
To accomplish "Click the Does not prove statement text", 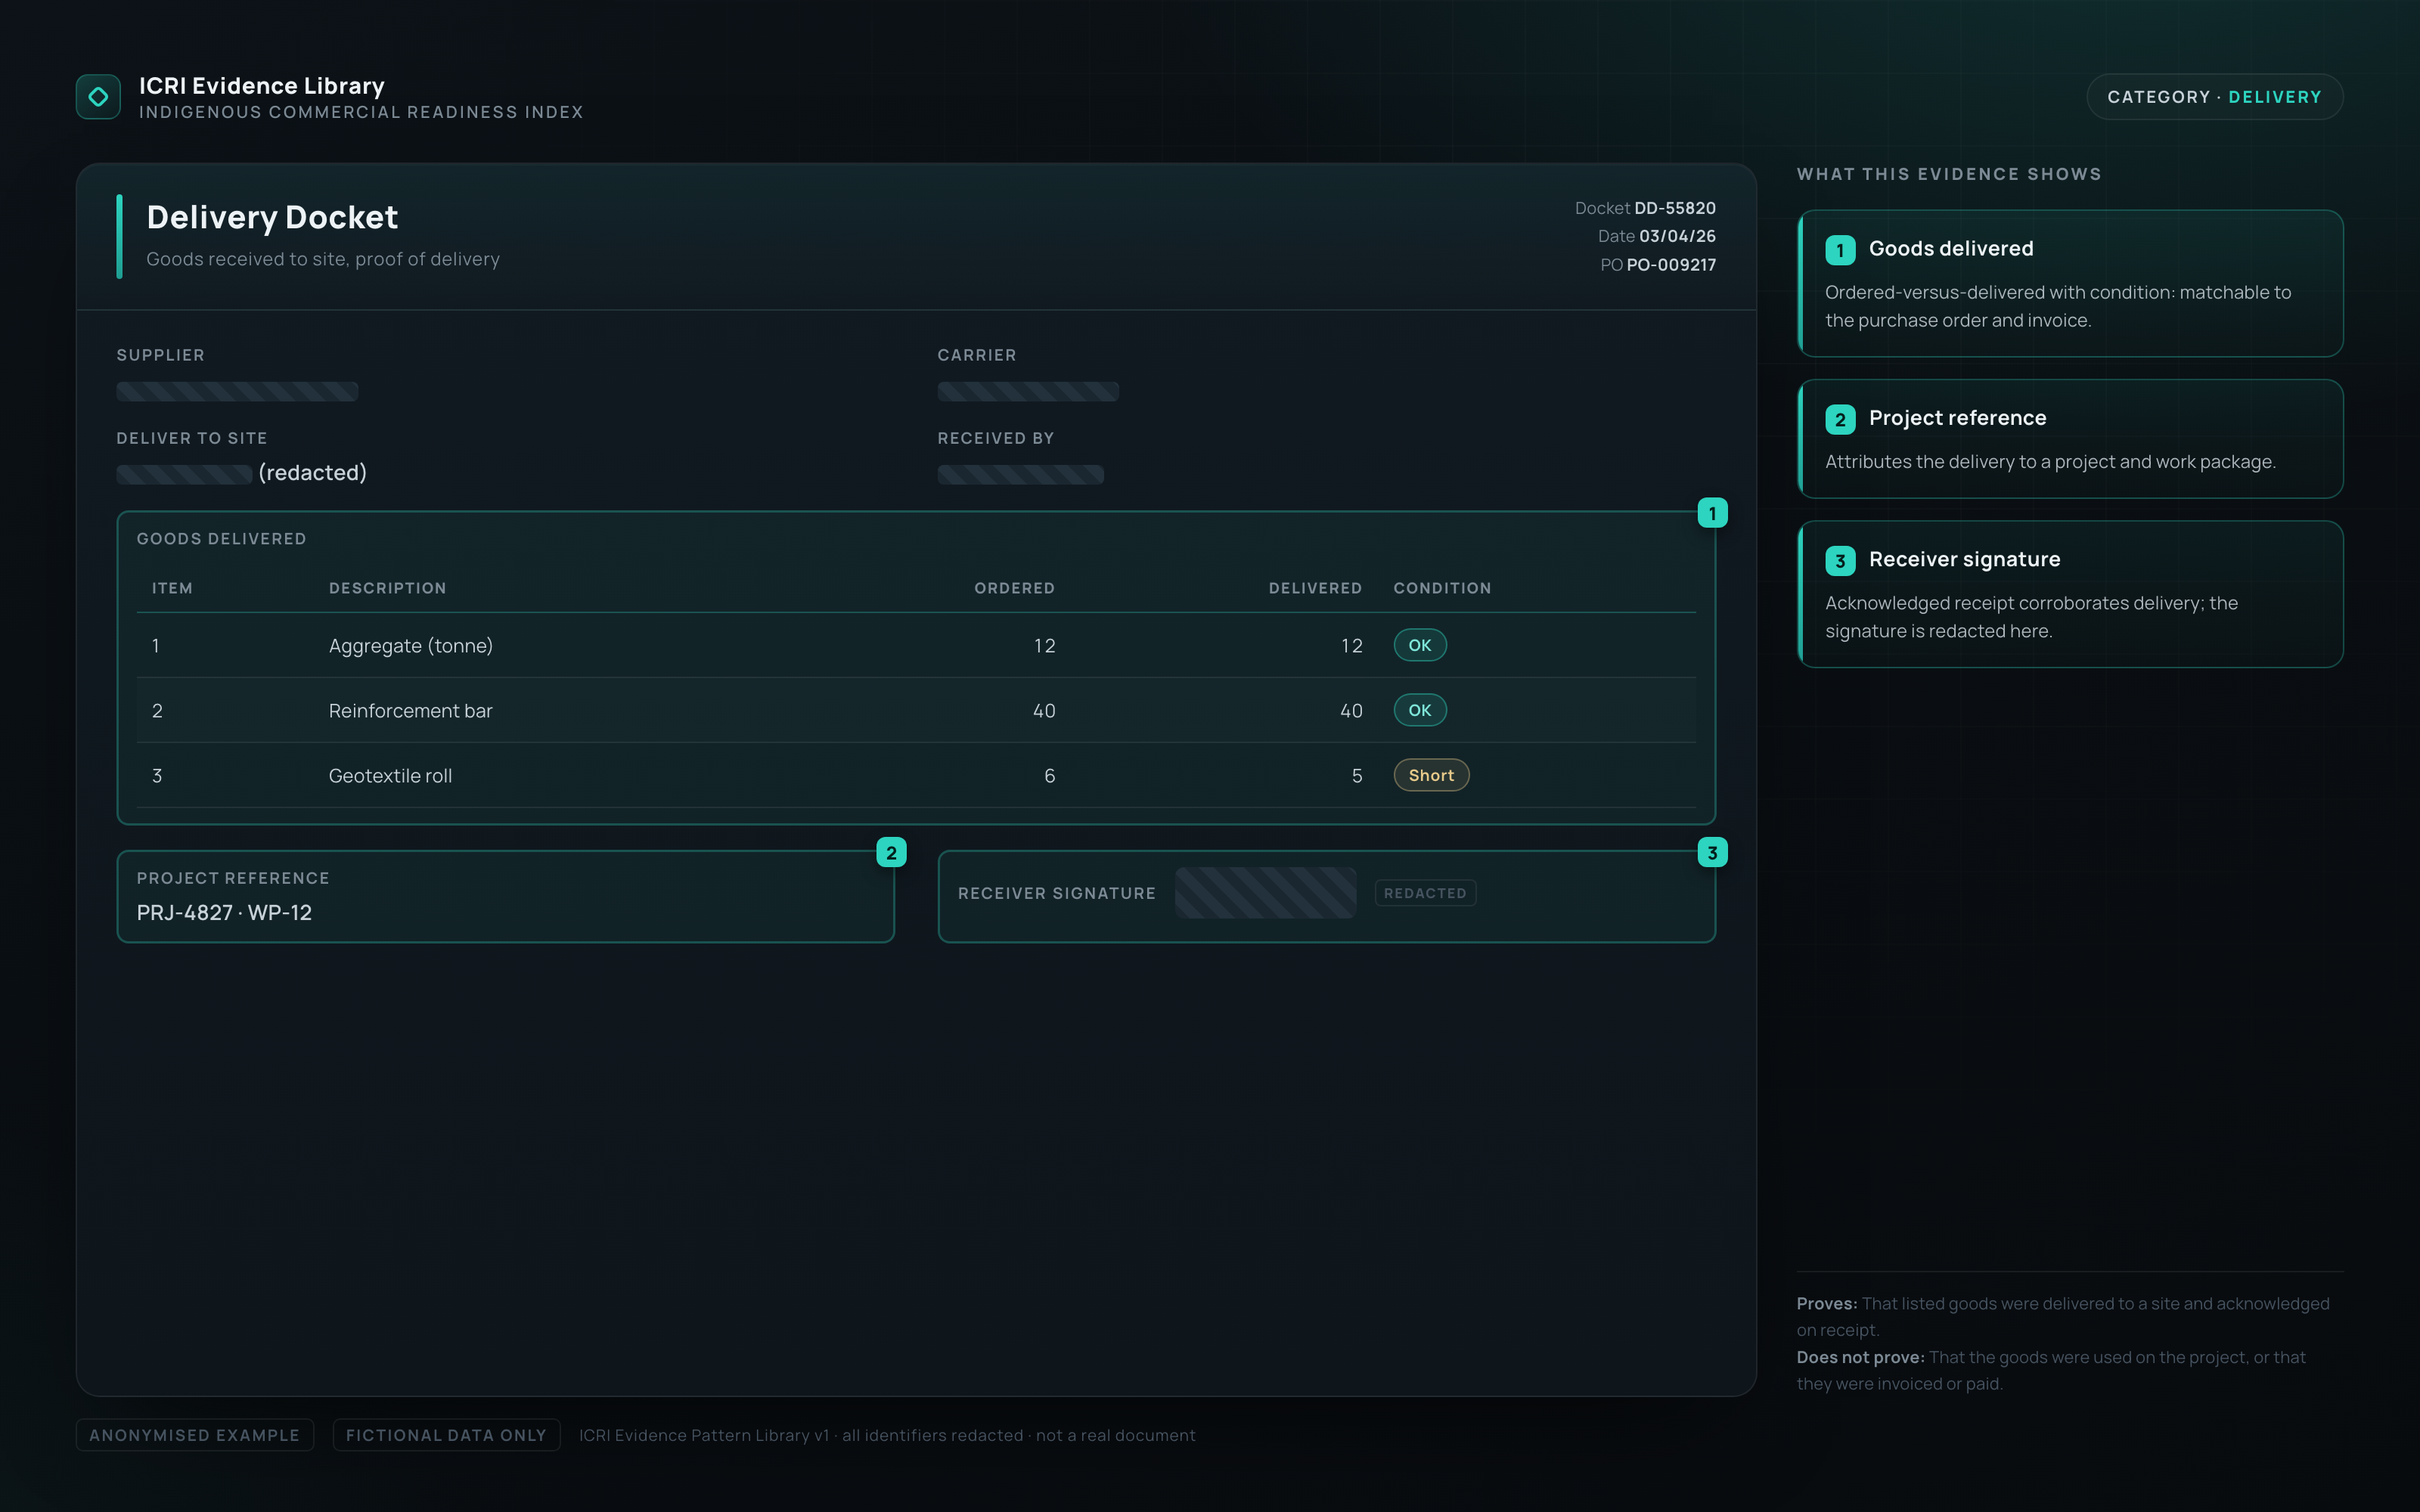I will tap(2051, 1370).
